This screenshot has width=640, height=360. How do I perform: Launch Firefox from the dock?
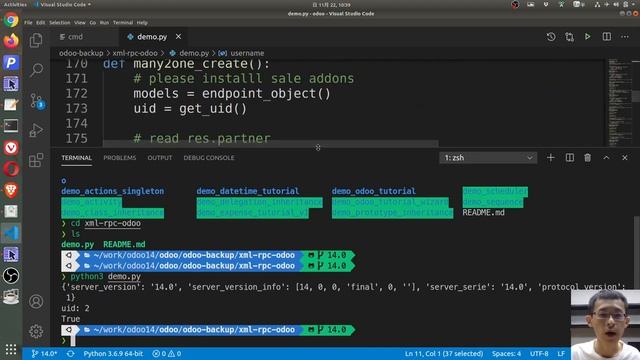(11, 41)
